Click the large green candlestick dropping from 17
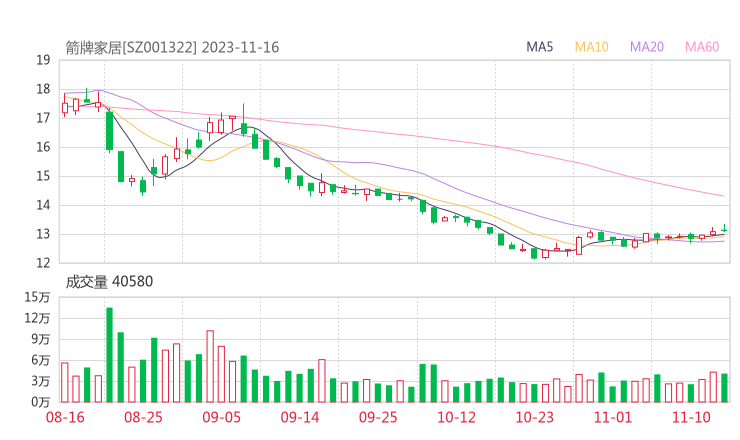740x440 pixels. coord(109,131)
